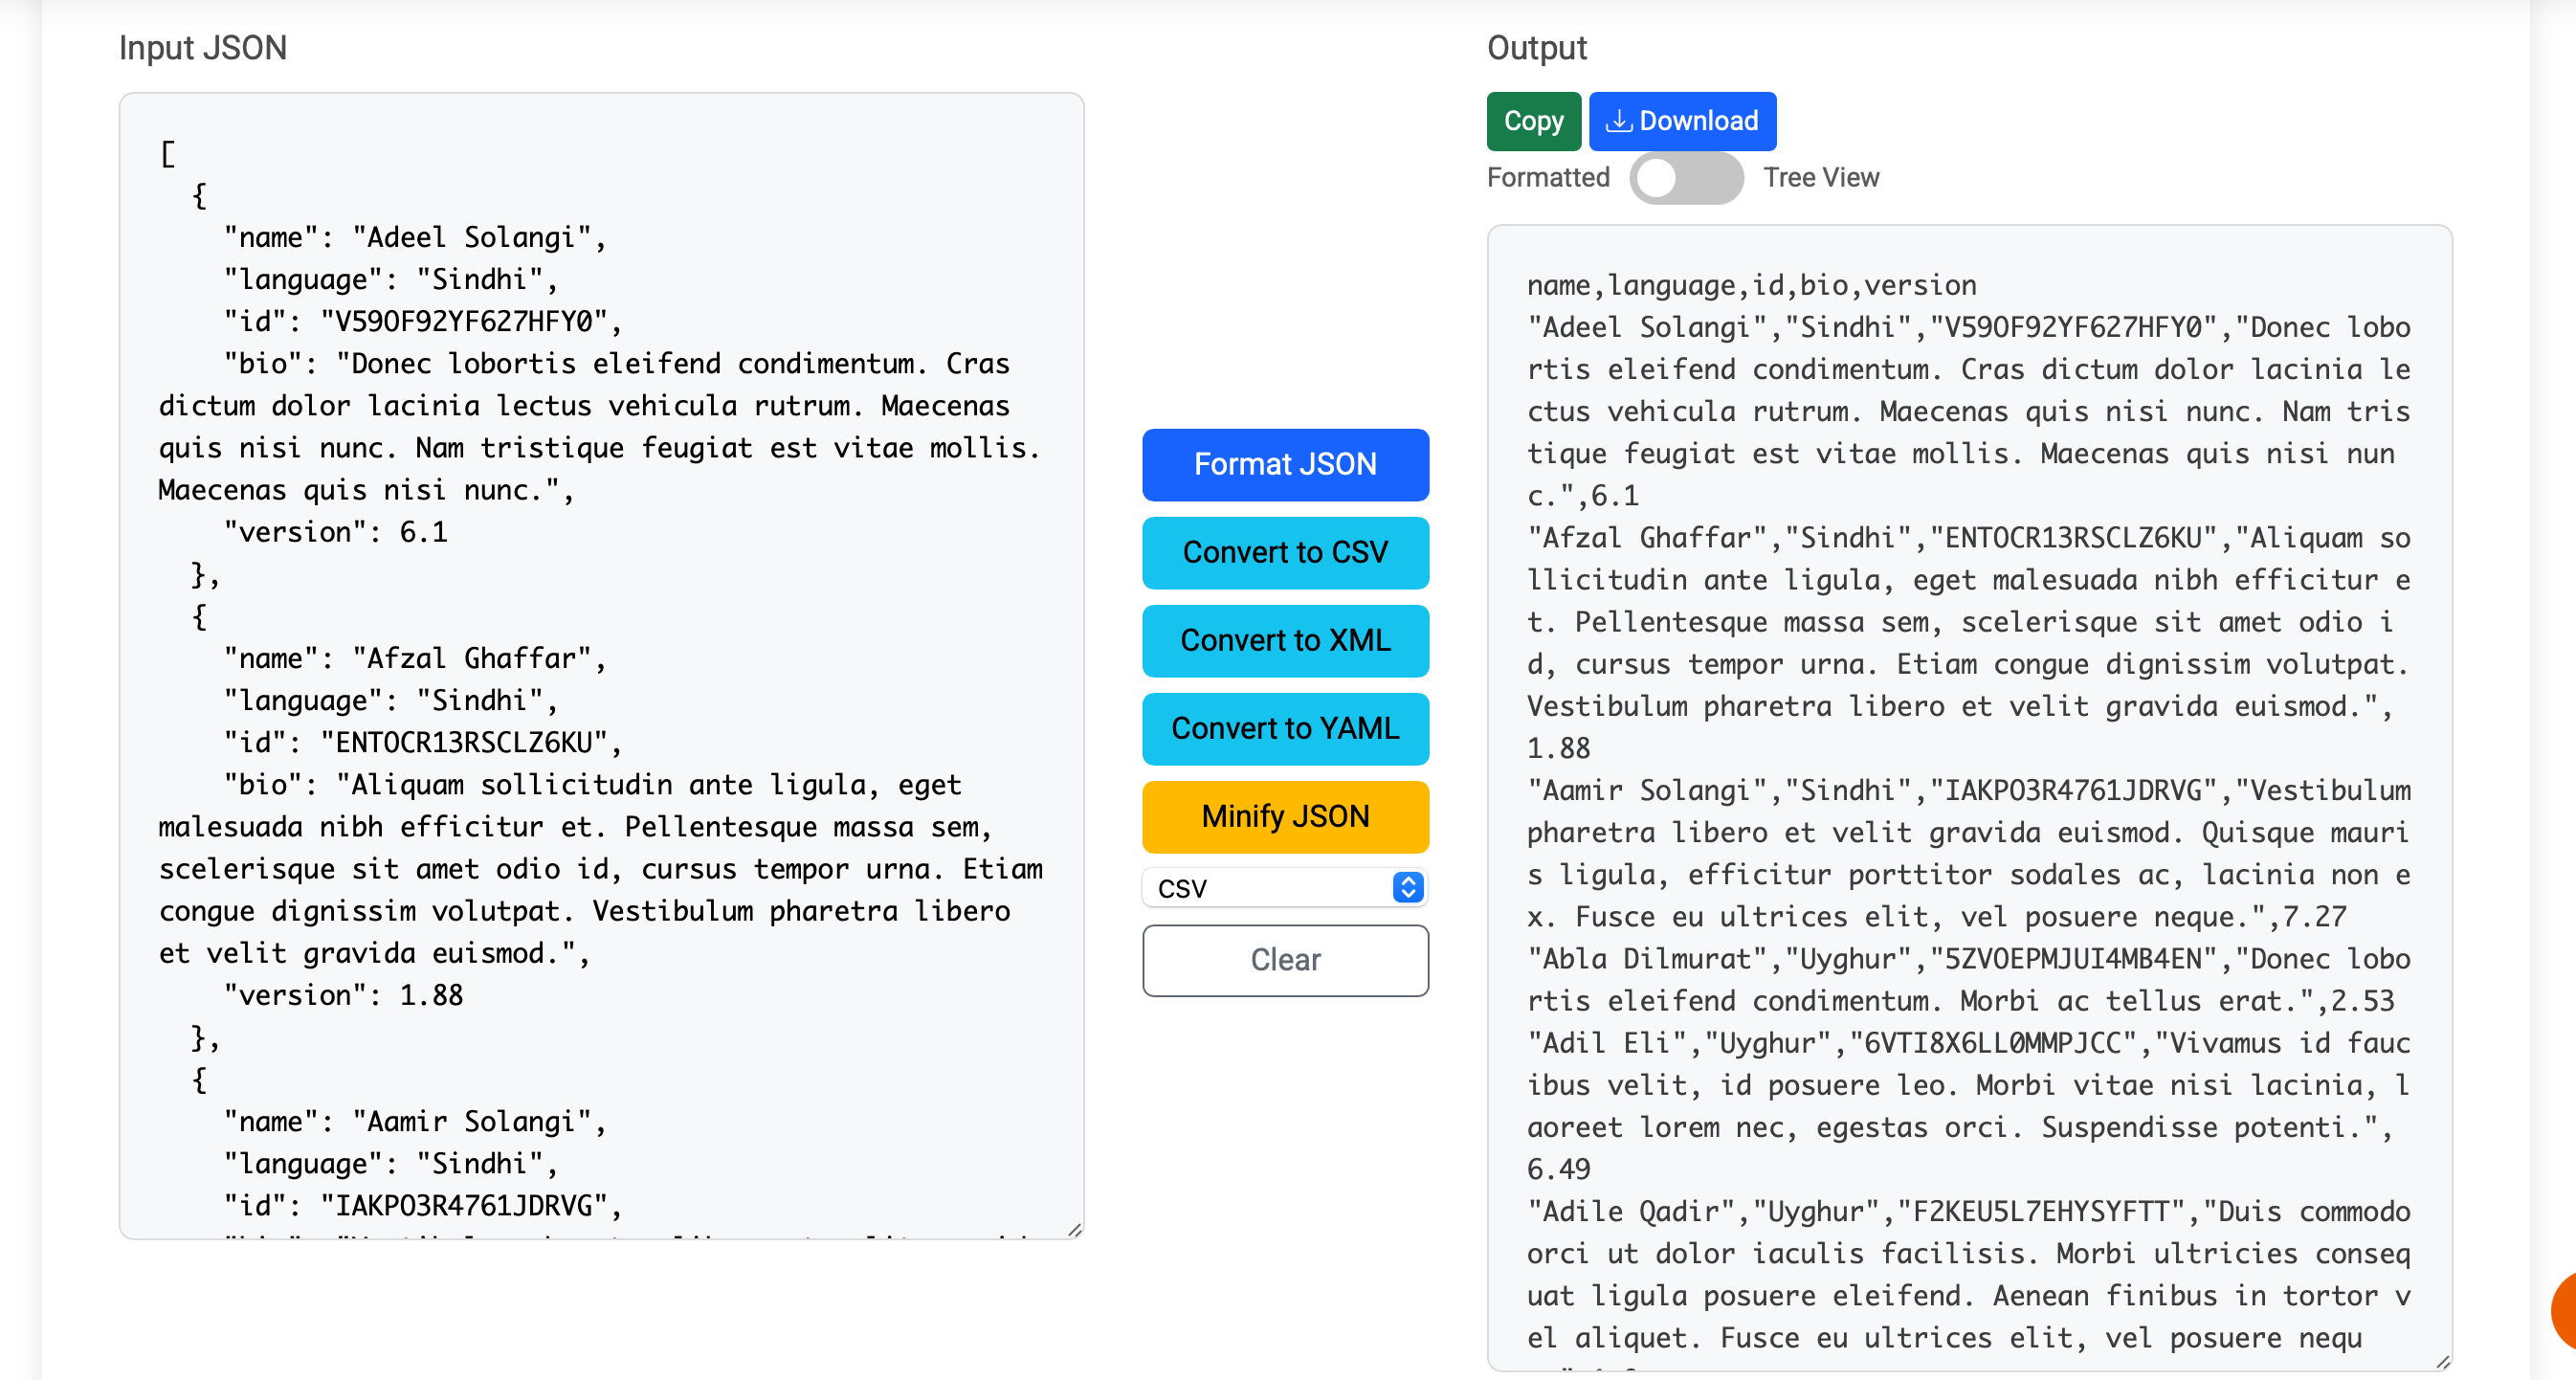
Task: Click the '"id": "V59OF92YF627HFY0"' line
Action: (422, 322)
